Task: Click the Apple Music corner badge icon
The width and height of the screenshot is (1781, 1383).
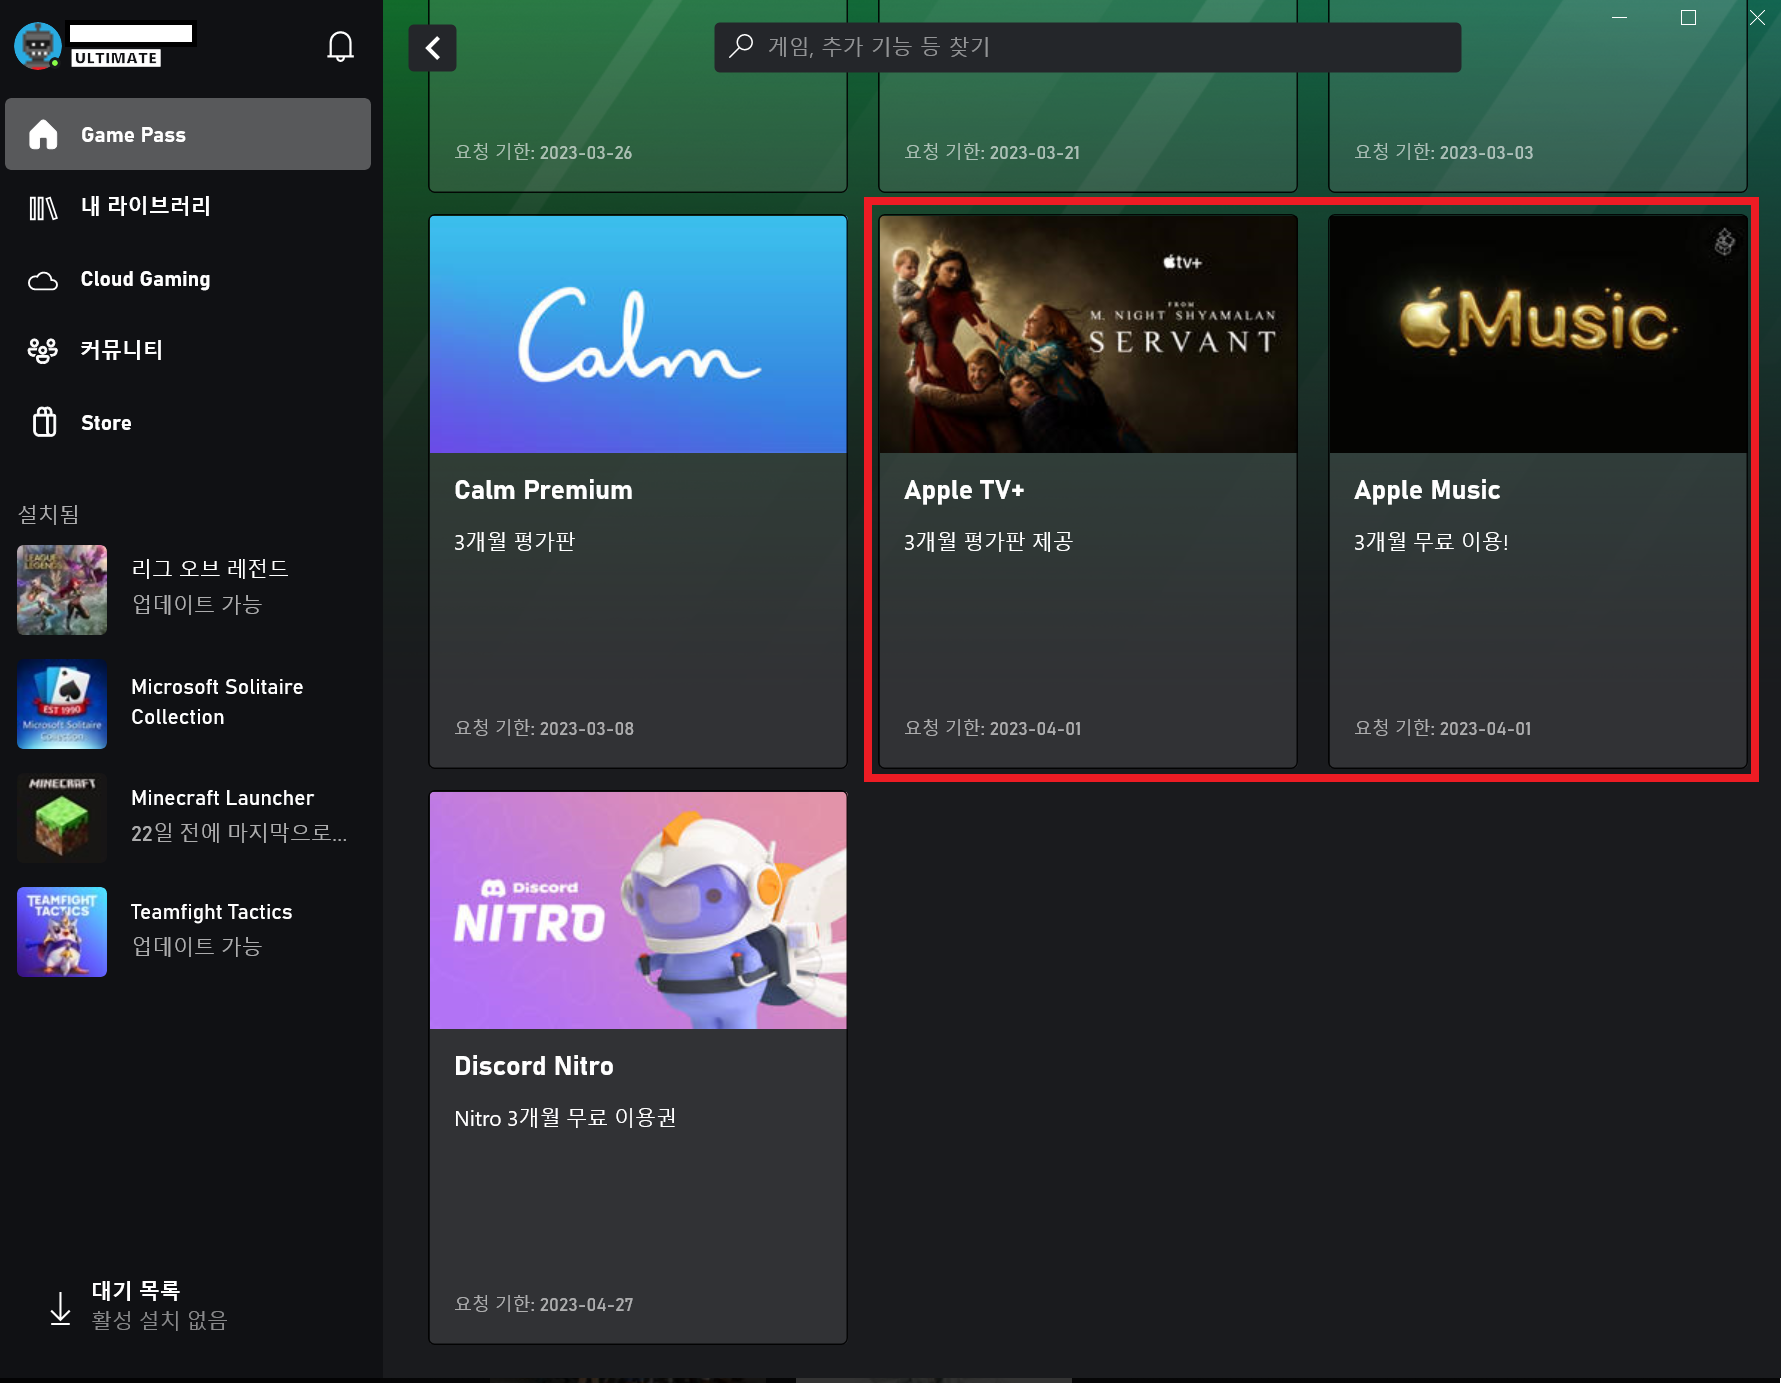Action: (1724, 241)
